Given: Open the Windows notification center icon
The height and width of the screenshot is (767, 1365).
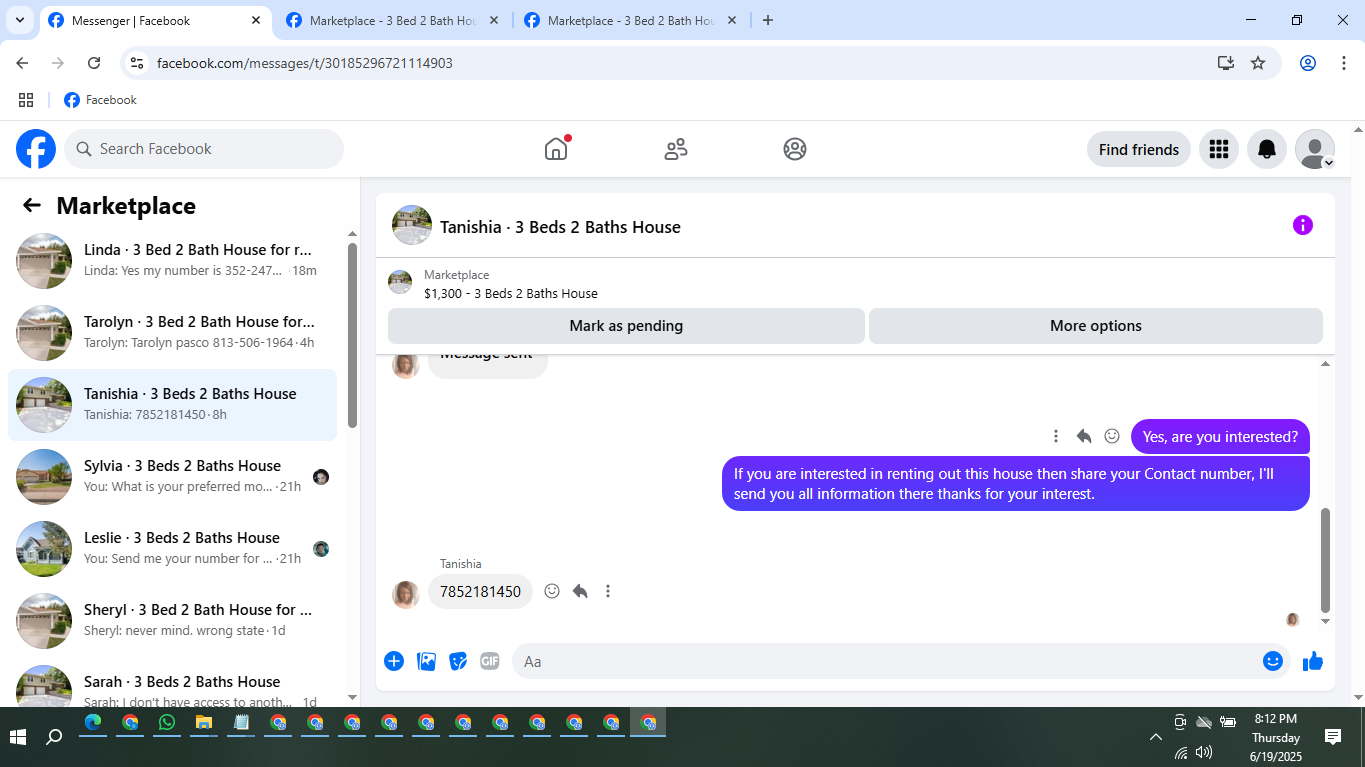Looking at the screenshot, I should (1333, 737).
